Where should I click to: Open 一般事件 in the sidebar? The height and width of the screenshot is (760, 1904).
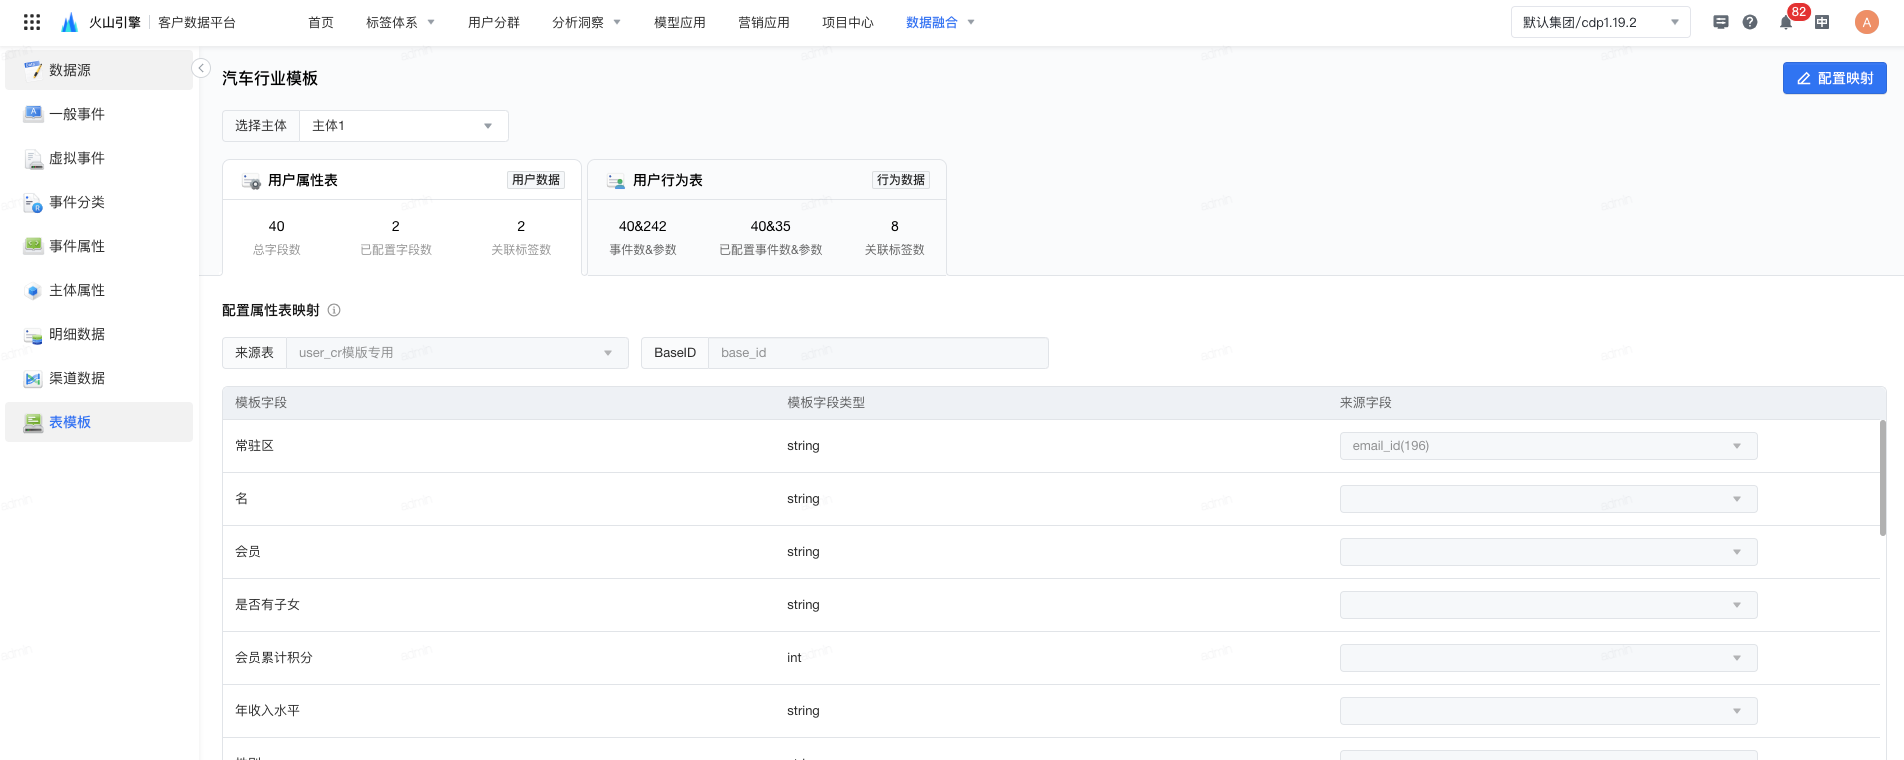click(99, 114)
